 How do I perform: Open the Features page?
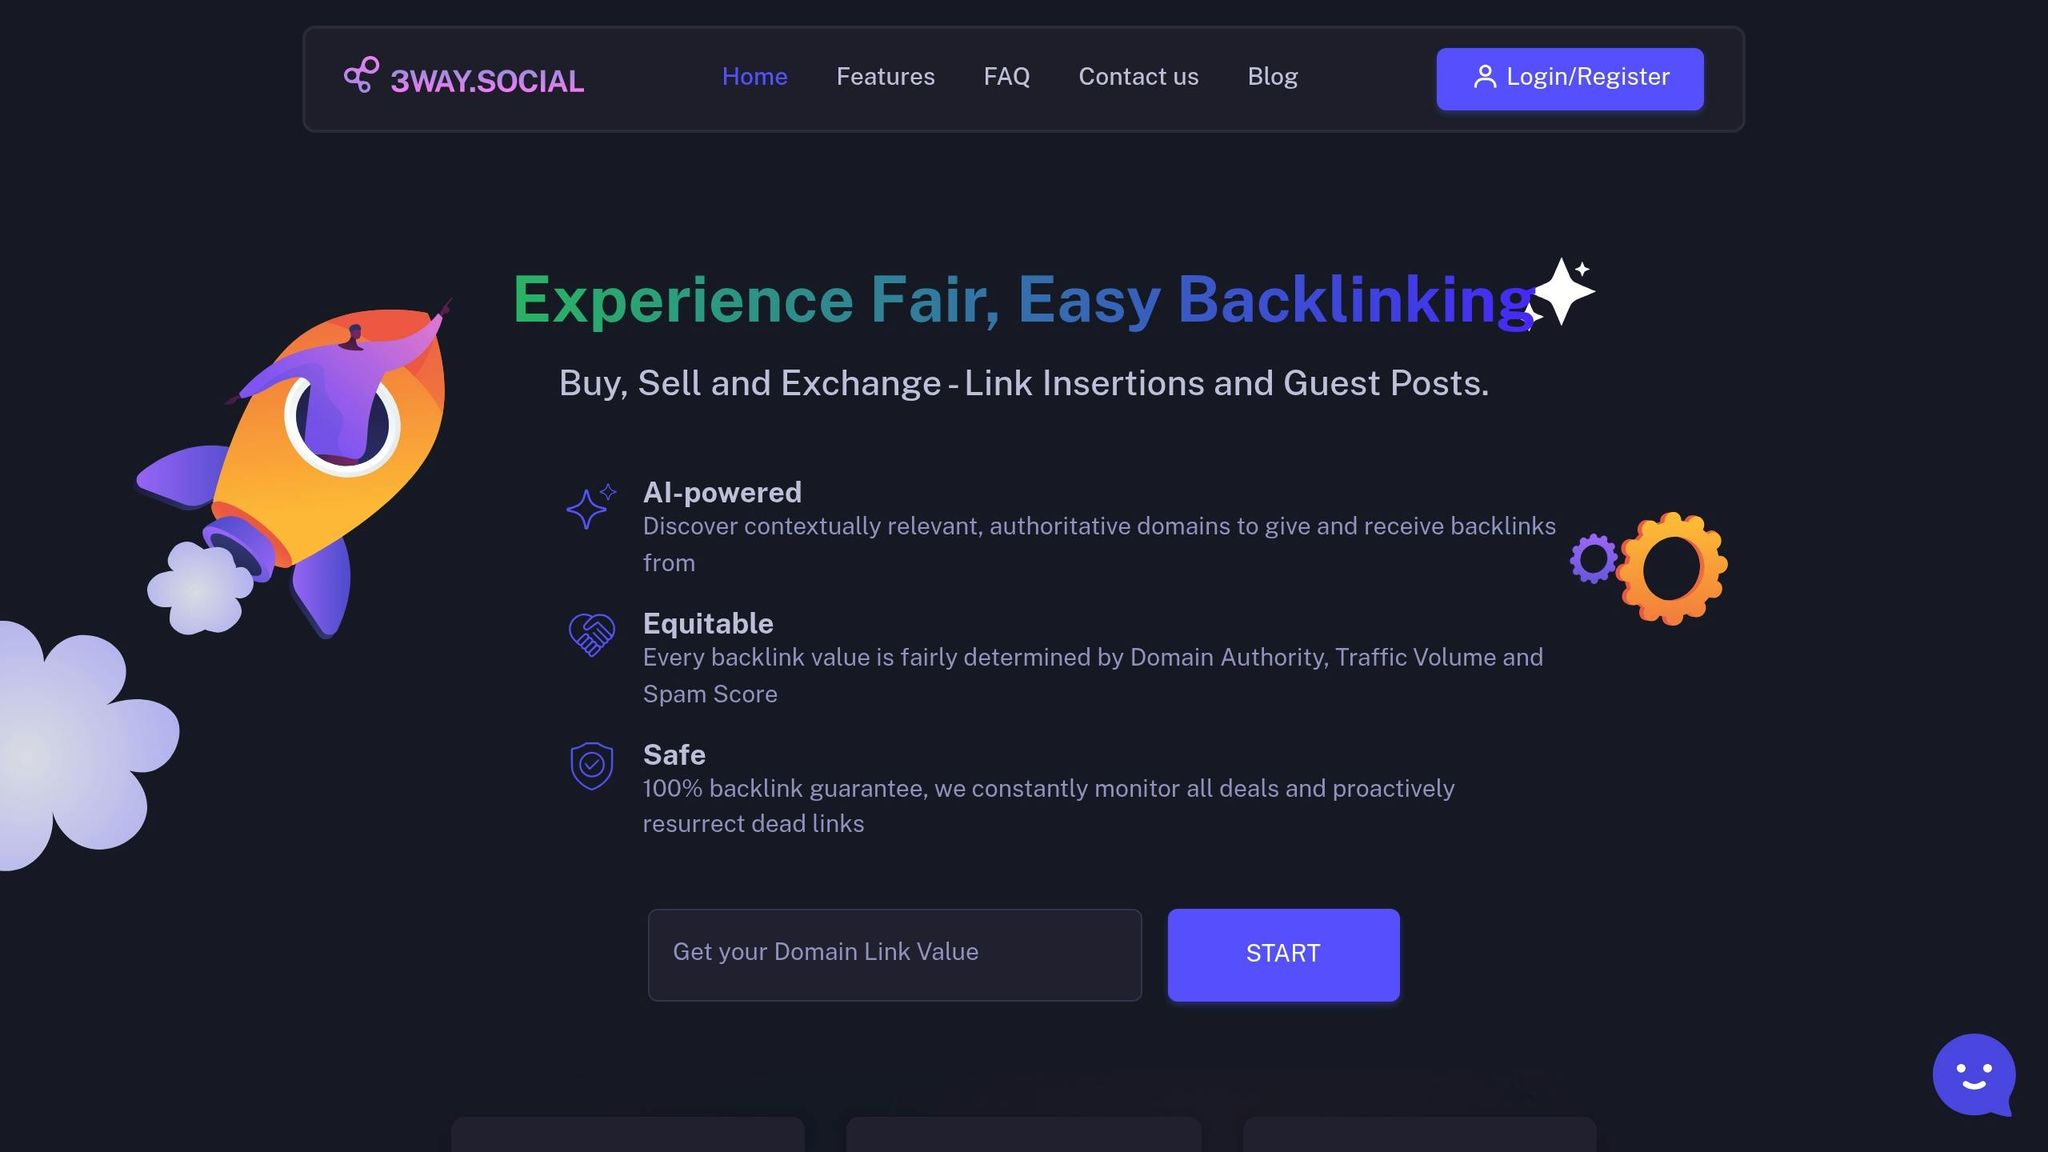pyautogui.click(x=885, y=77)
